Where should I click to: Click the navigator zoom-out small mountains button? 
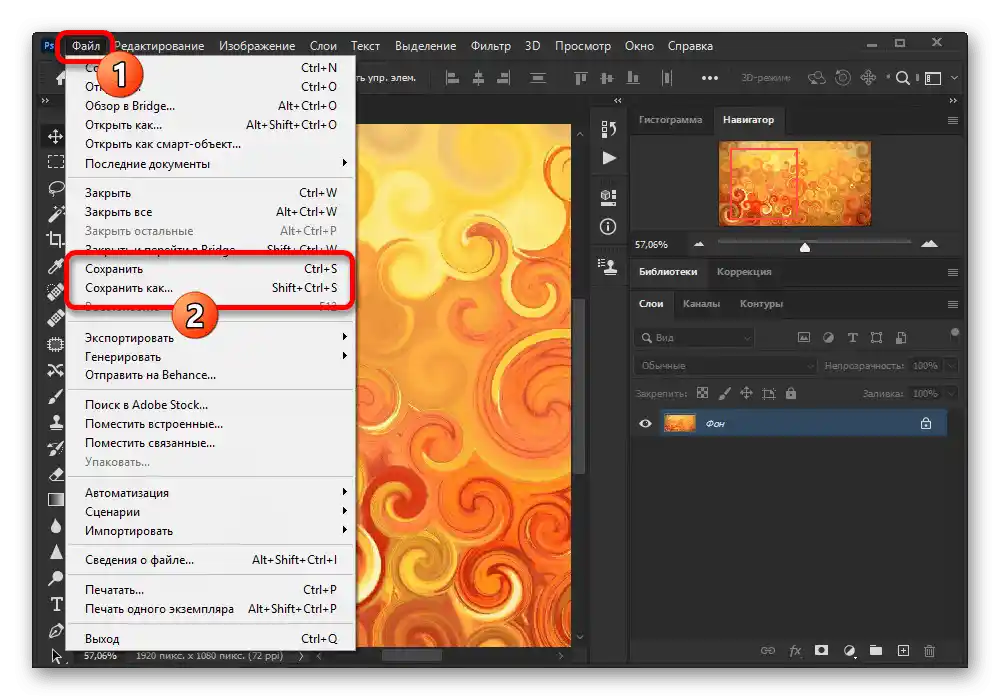pos(699,244)
